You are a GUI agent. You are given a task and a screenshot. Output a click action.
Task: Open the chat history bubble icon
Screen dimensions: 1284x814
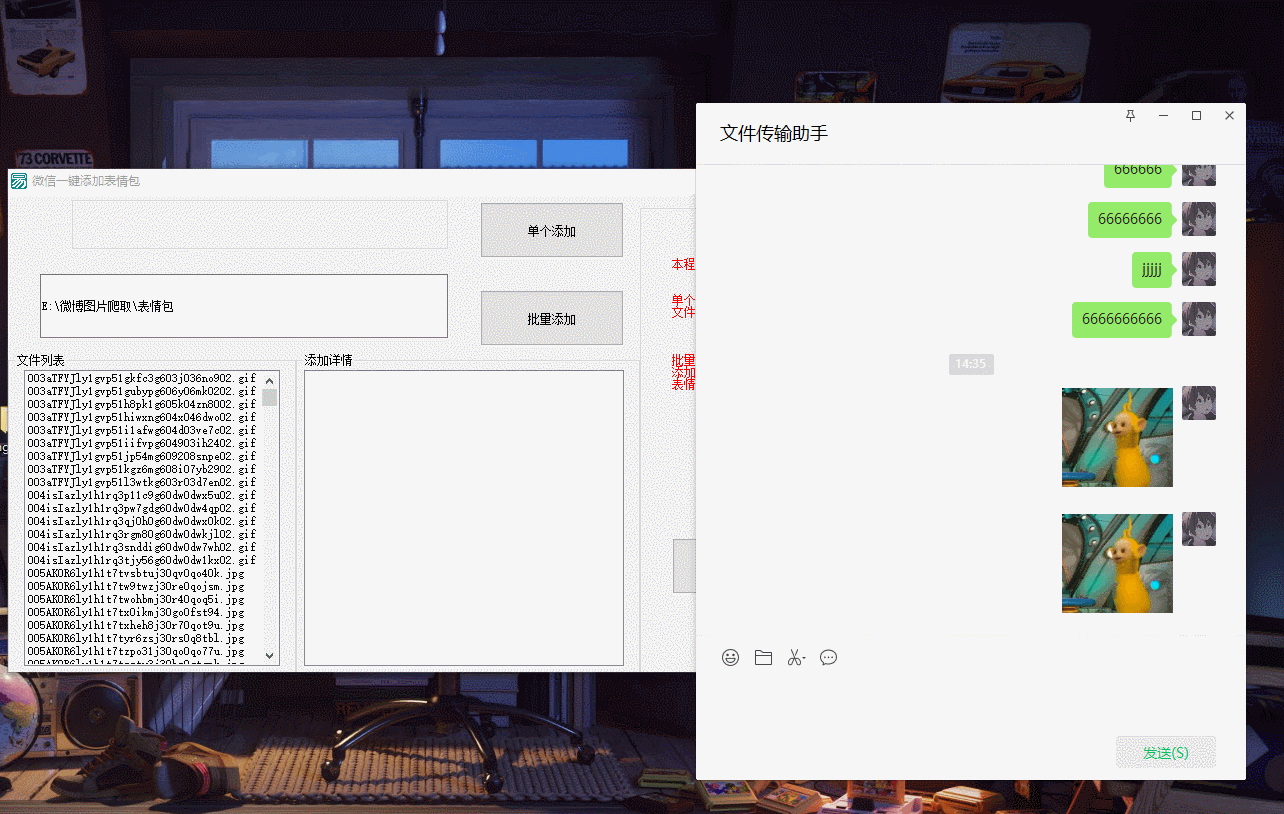tap(828, 657)
